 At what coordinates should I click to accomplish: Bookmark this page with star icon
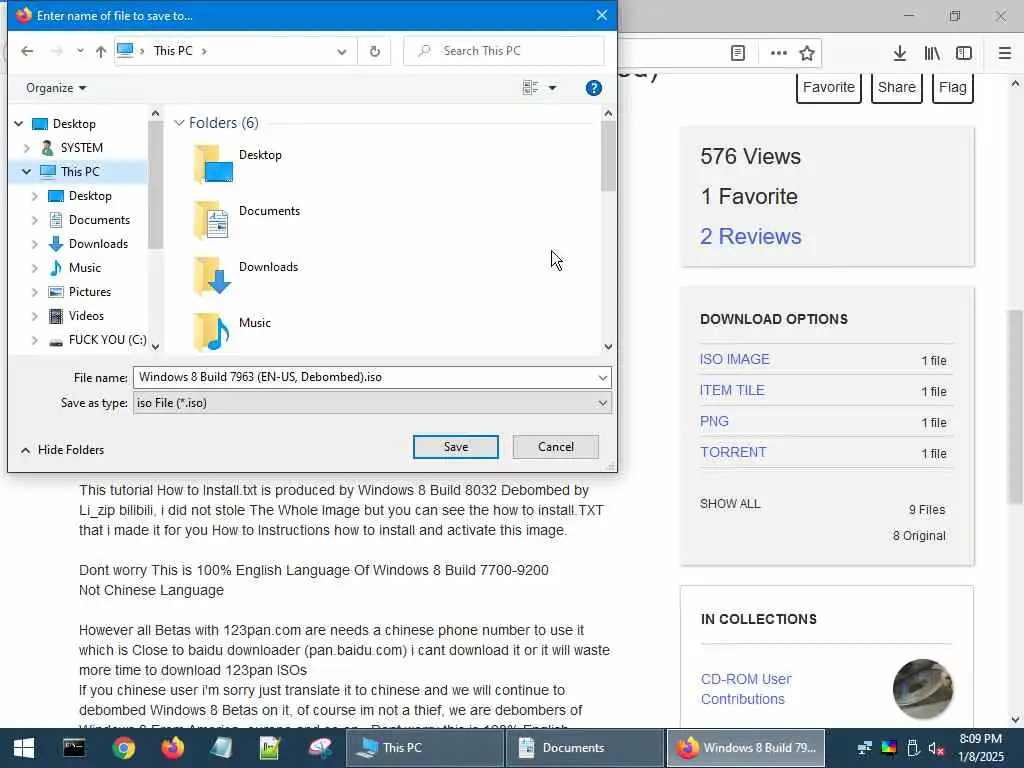pyautogui.click(x=807, y=54)
